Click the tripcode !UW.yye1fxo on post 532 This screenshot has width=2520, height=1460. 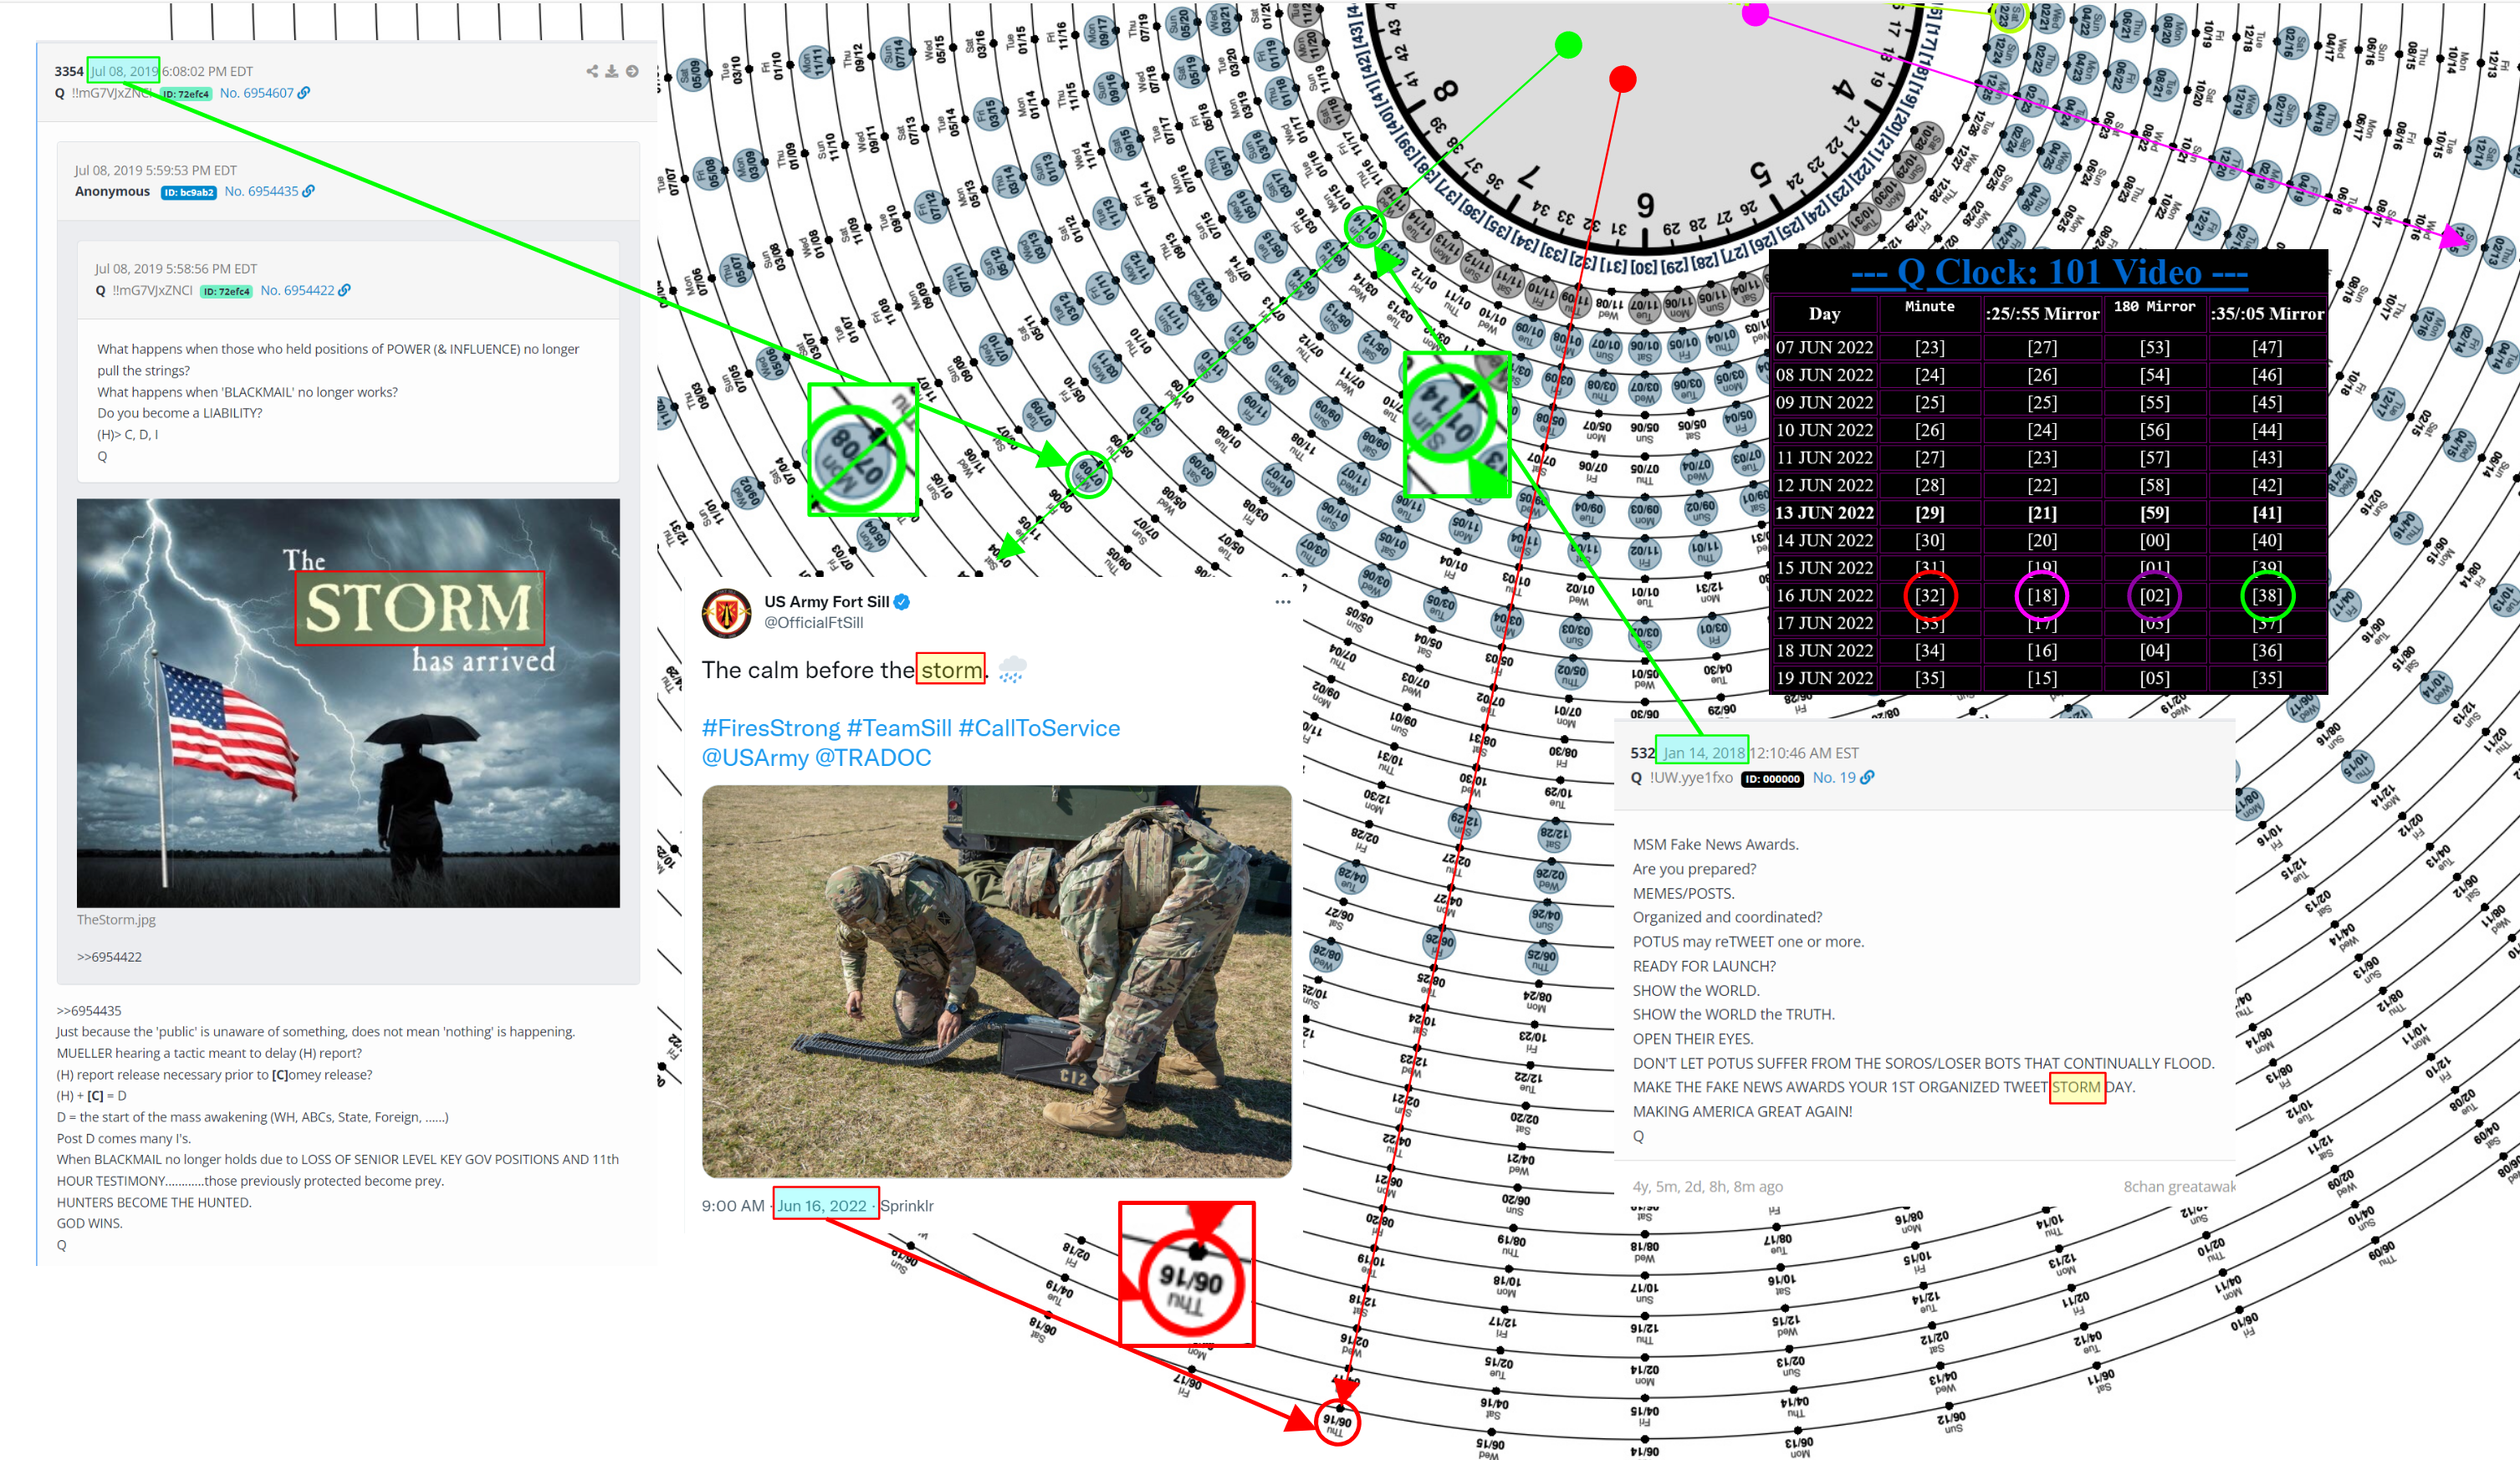pos(1690,778)
